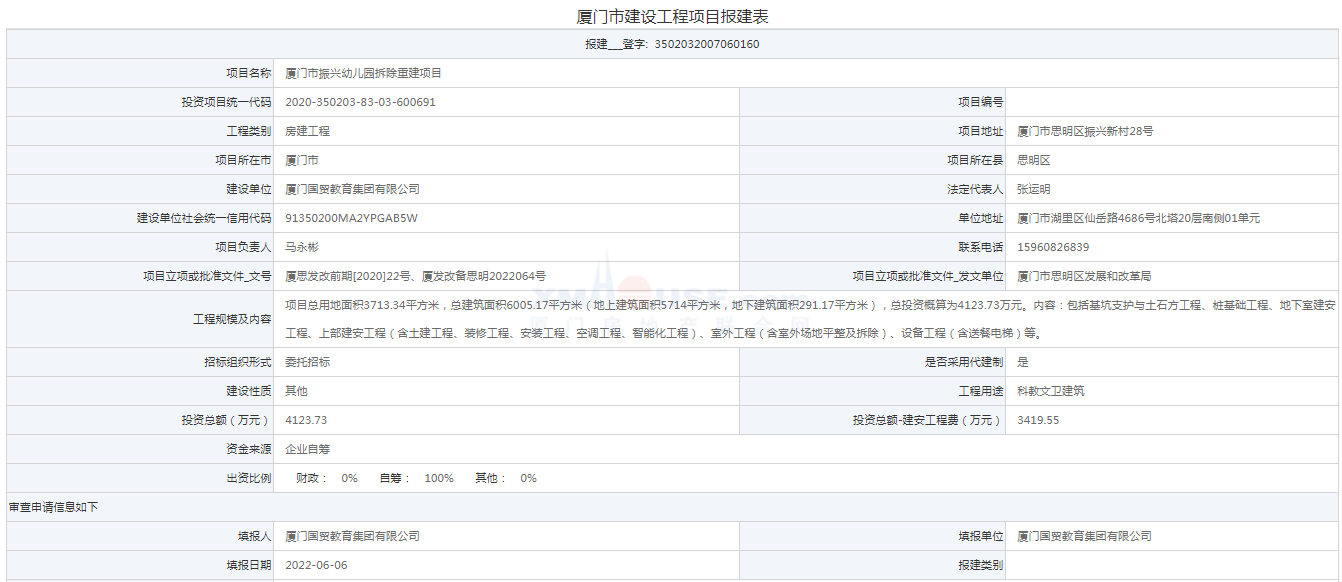Click the 工程用途 value 科教文卫建筑

tap(1050, 391)
